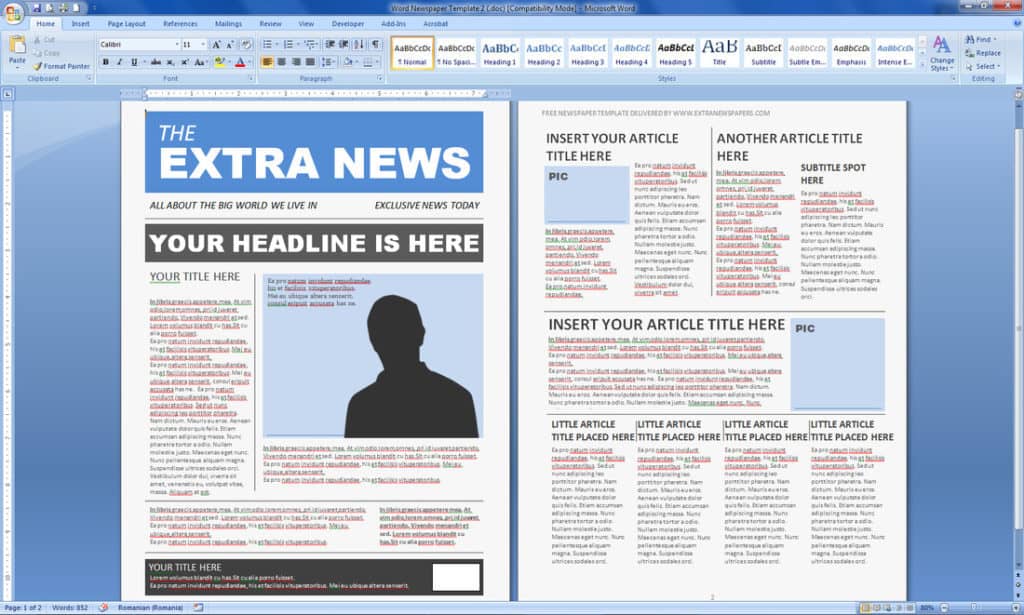Apply the Title style

click(x=719, y=53)
